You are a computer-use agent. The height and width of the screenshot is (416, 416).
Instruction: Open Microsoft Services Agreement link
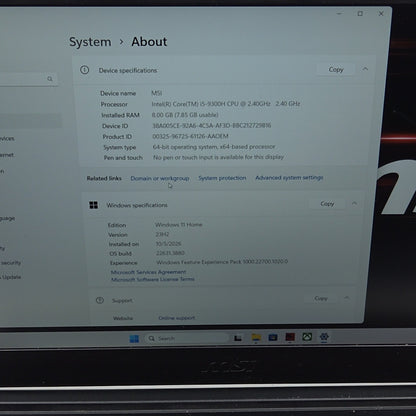pyautogui.click(x=148, y=272)
